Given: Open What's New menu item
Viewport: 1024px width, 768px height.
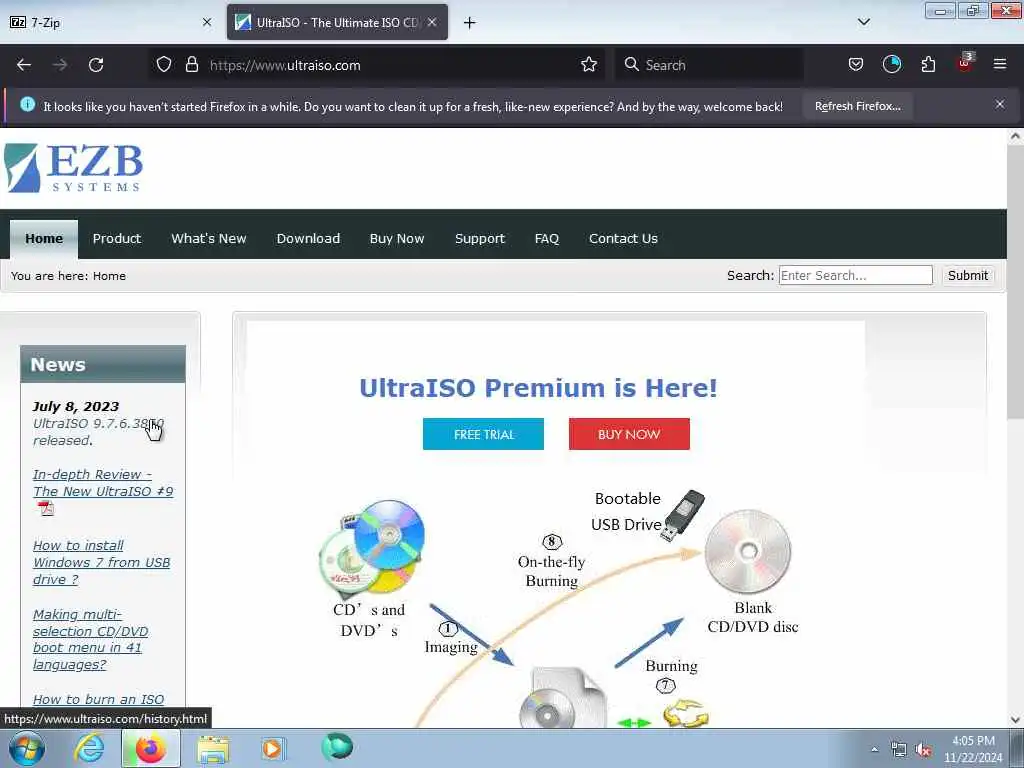Looking at the screenshot, I should [208, 238].
